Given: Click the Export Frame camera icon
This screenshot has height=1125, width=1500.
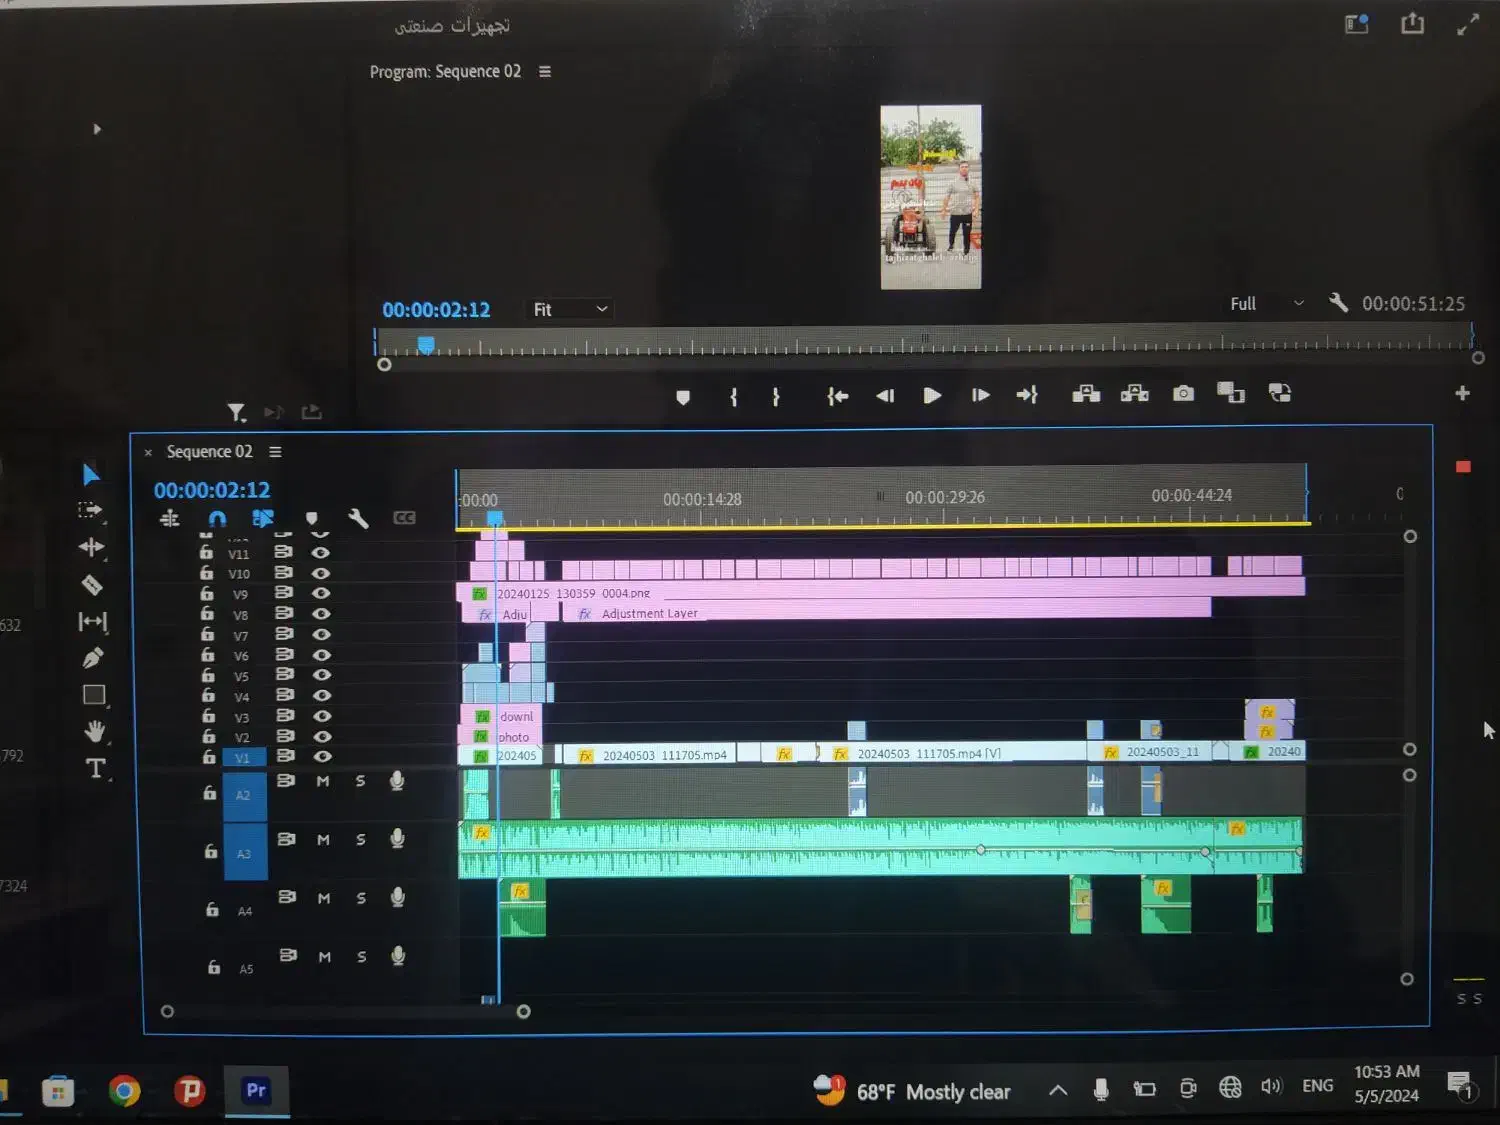Looking at the screenshot, I should (x=1183, y=394).
